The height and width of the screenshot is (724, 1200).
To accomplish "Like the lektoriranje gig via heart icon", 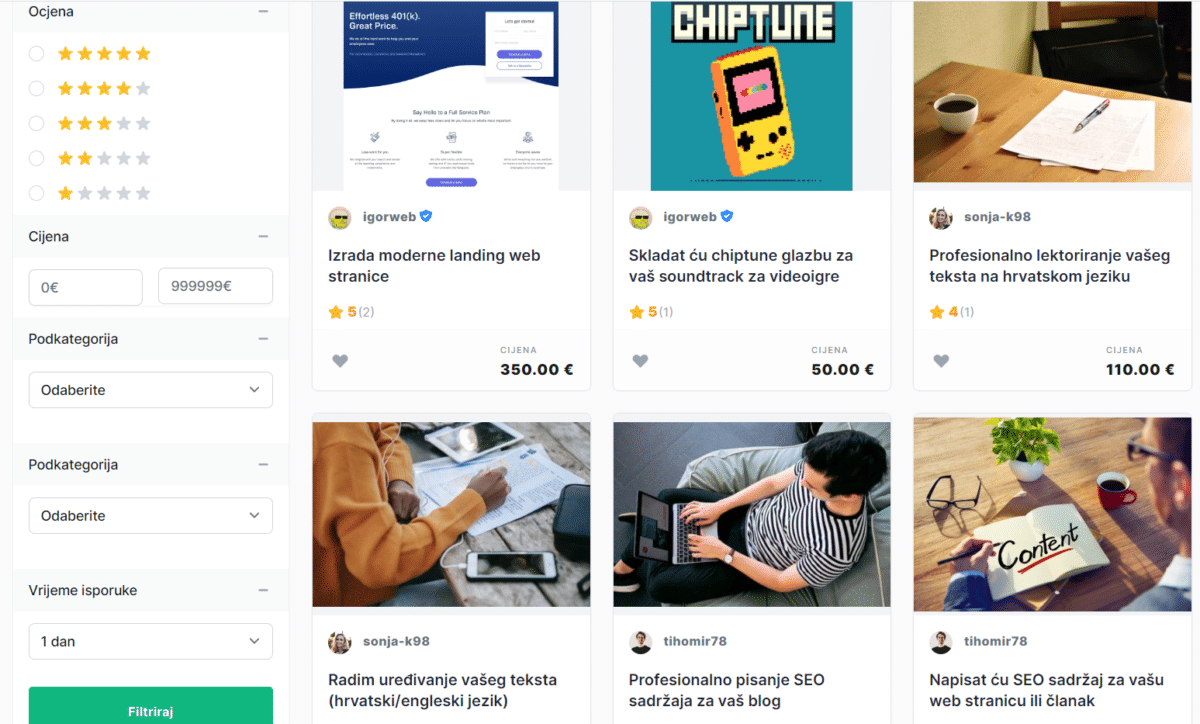I will coord(941,361).
